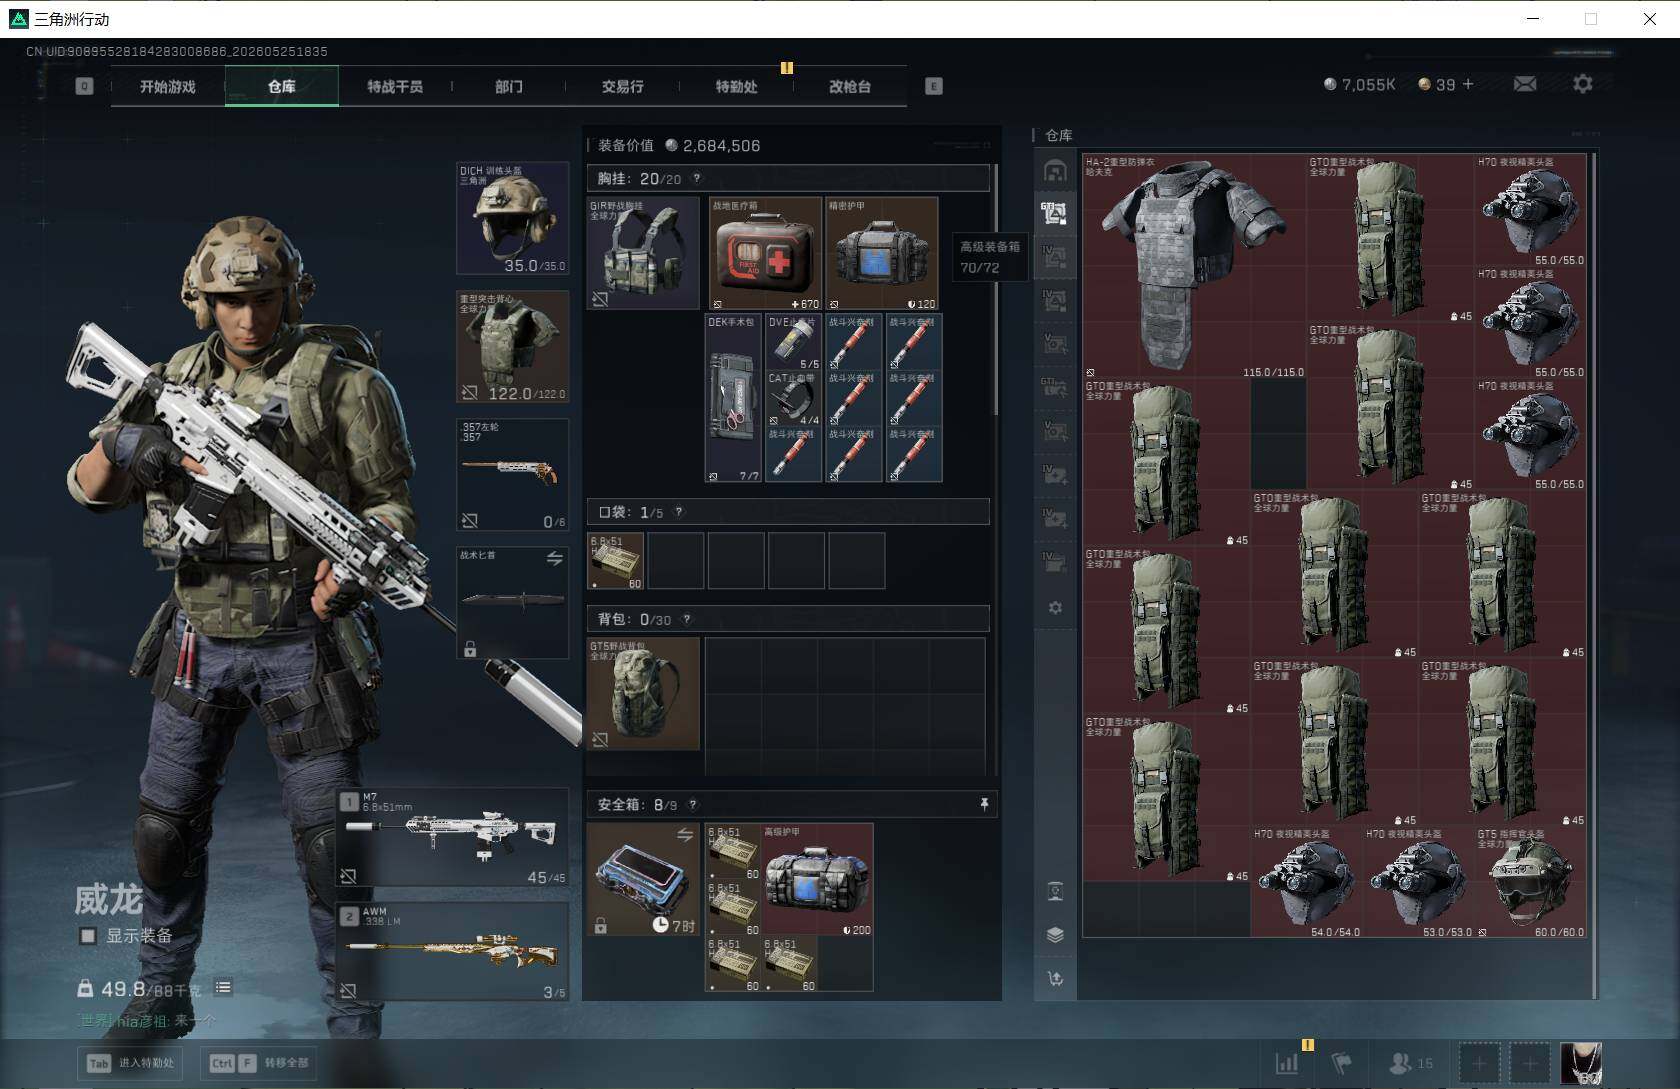The width and height of the screenshot is (1680, 1089).
Task: Select the CAT止血带 tourniquet
Action: [794, 399]
